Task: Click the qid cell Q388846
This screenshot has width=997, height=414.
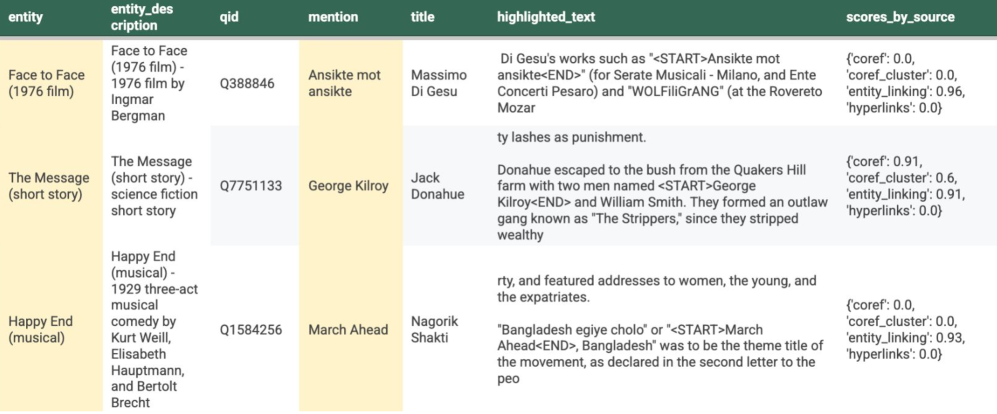Action: [x=246, y=83]
